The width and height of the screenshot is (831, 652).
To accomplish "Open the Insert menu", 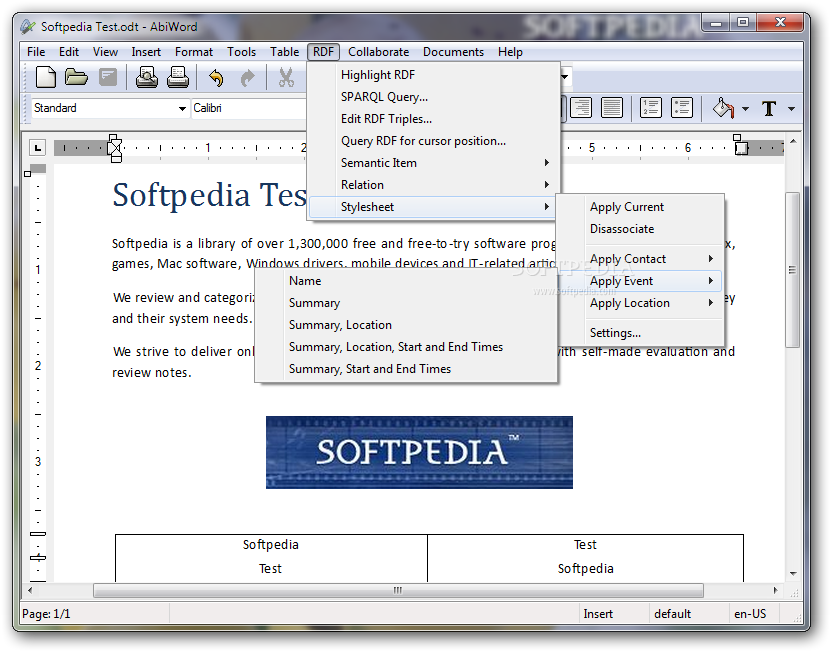I will tap(146, 52).
